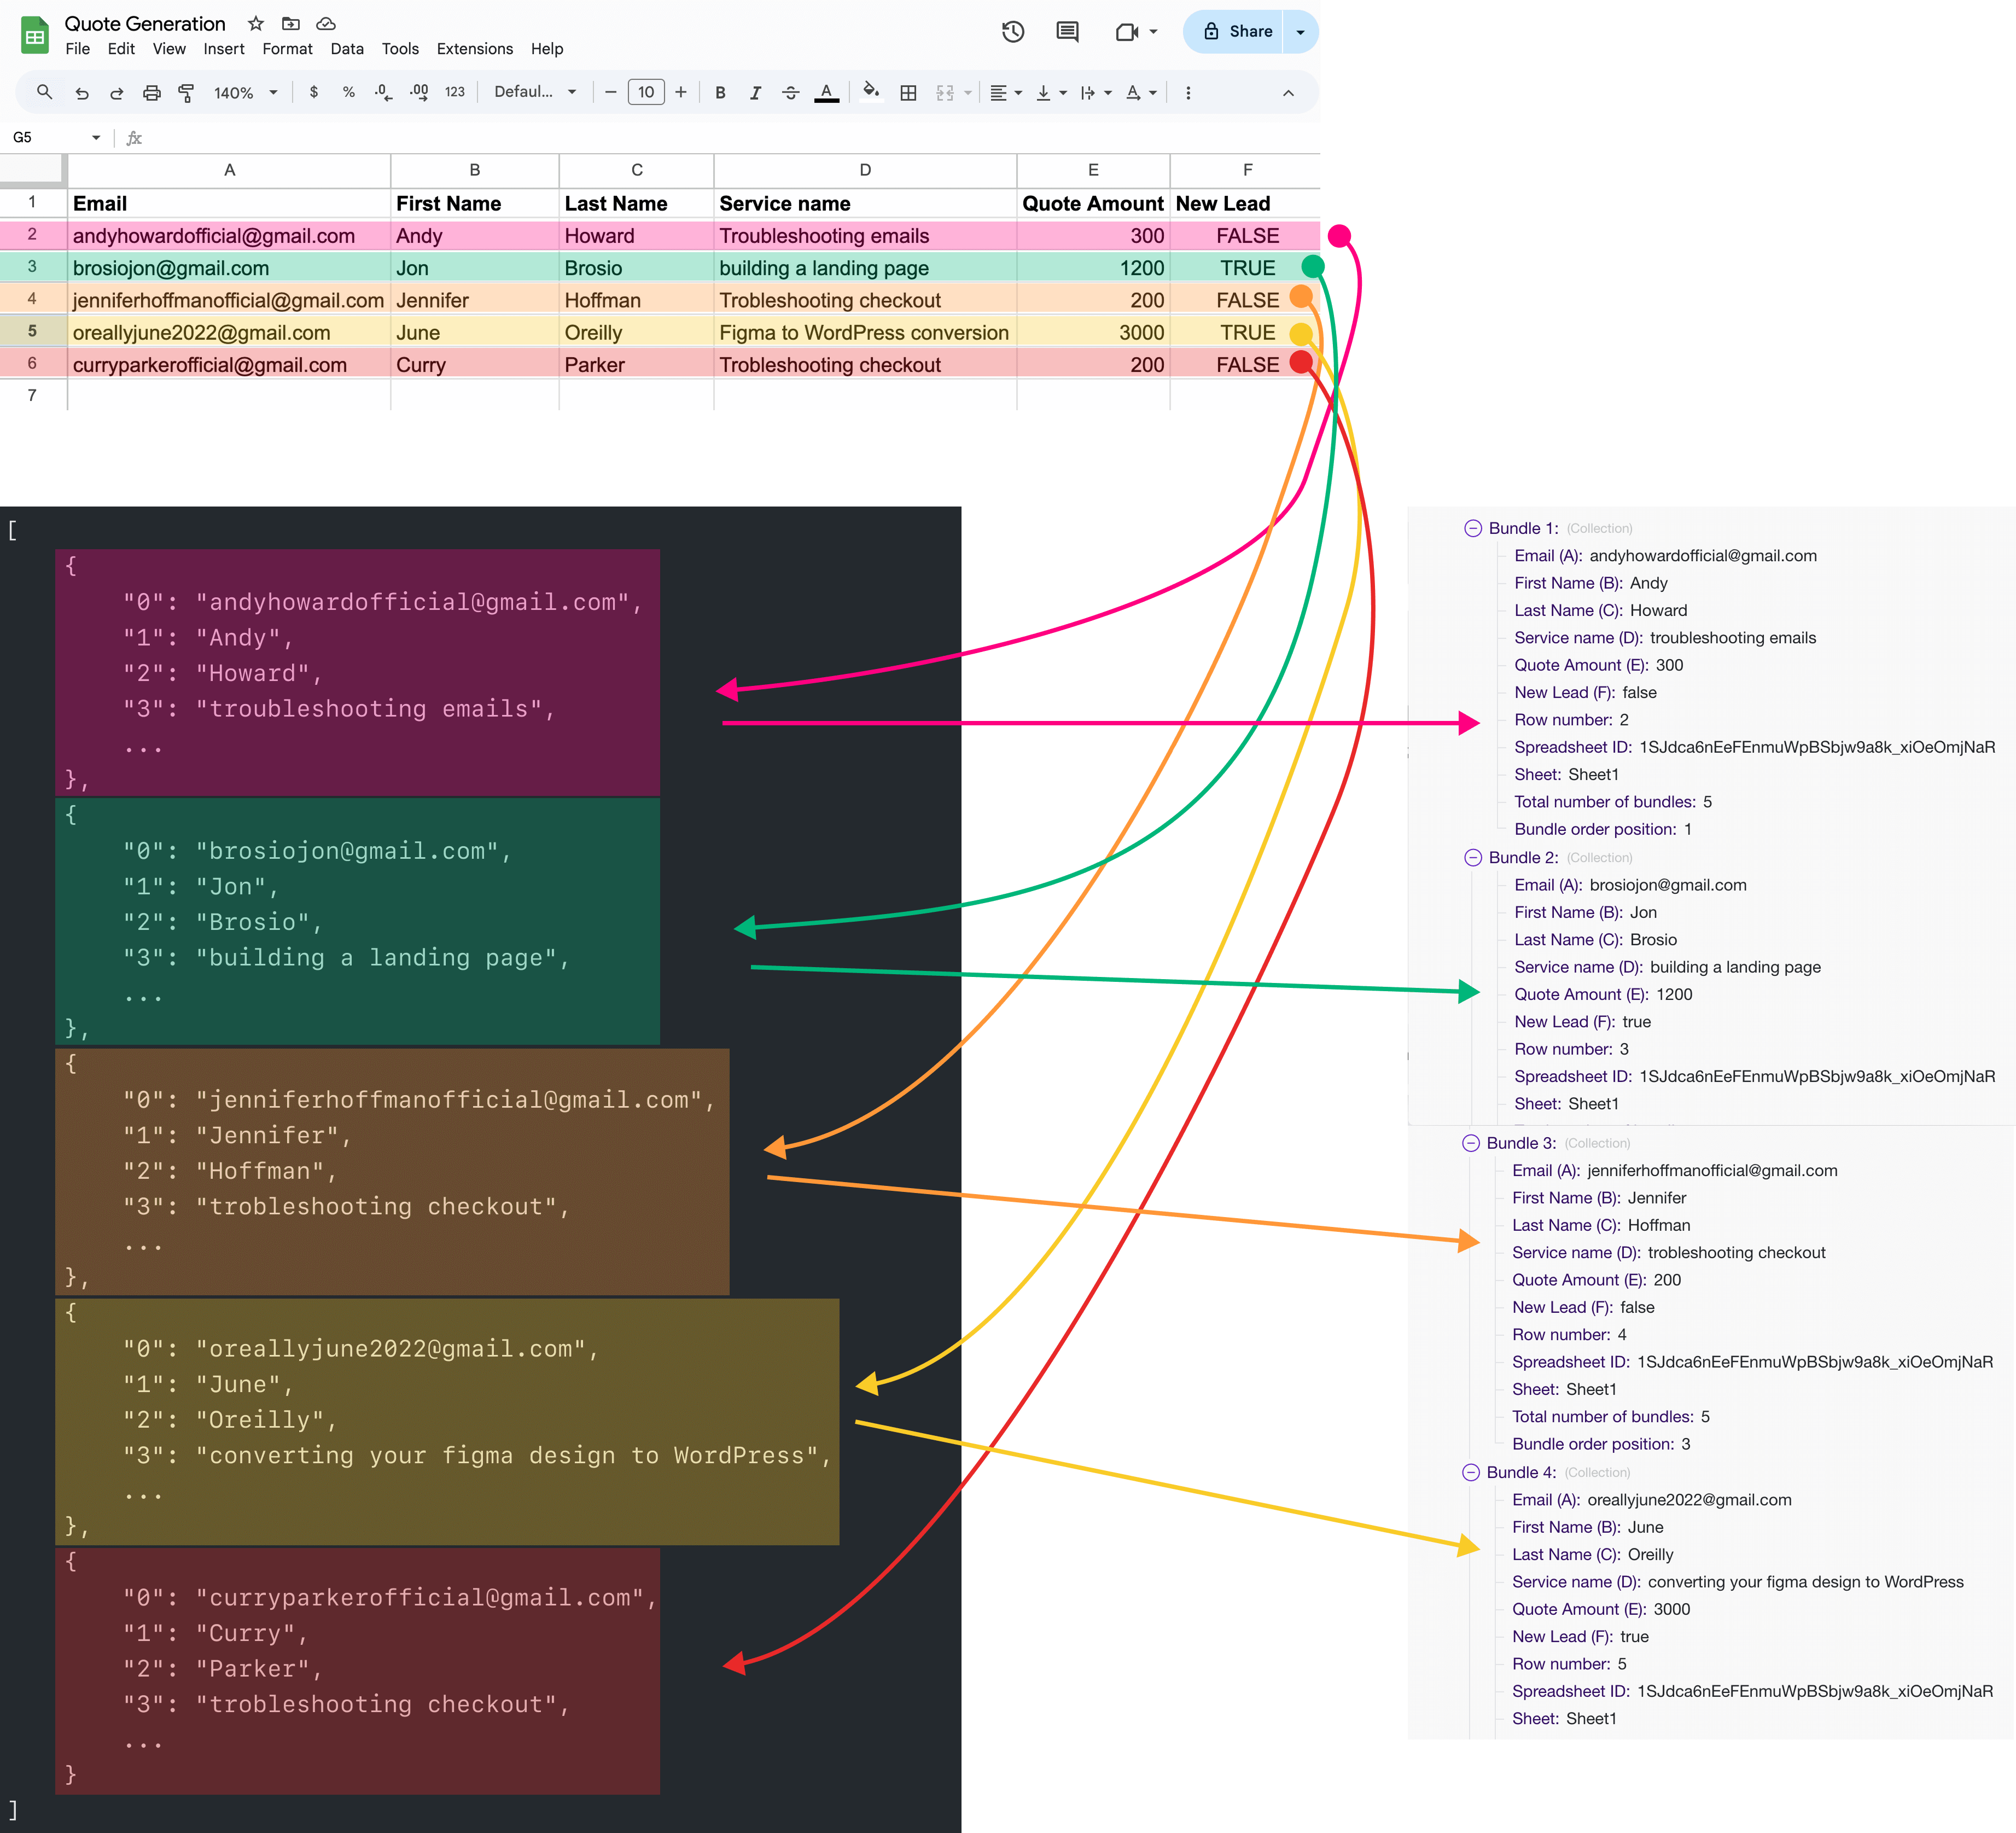The width and height of the screenshot is (2016, 1833).
Task: Open the default font dropdown
Action: coord(535,92)
